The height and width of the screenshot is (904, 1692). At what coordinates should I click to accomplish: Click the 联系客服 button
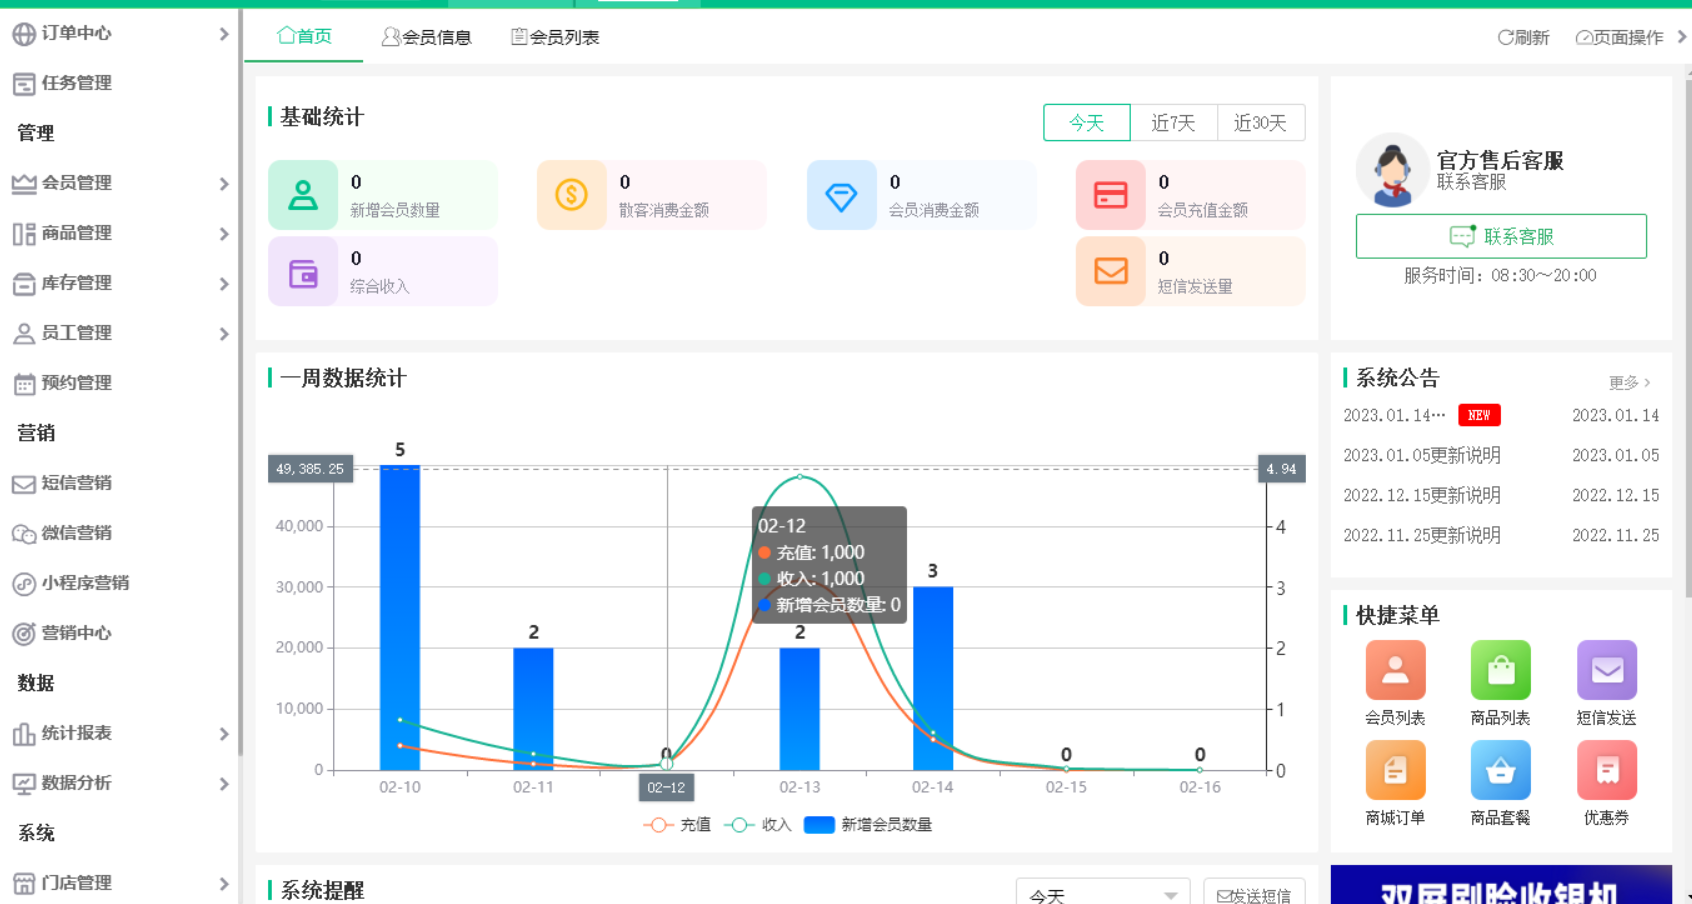coord(1500,236)
